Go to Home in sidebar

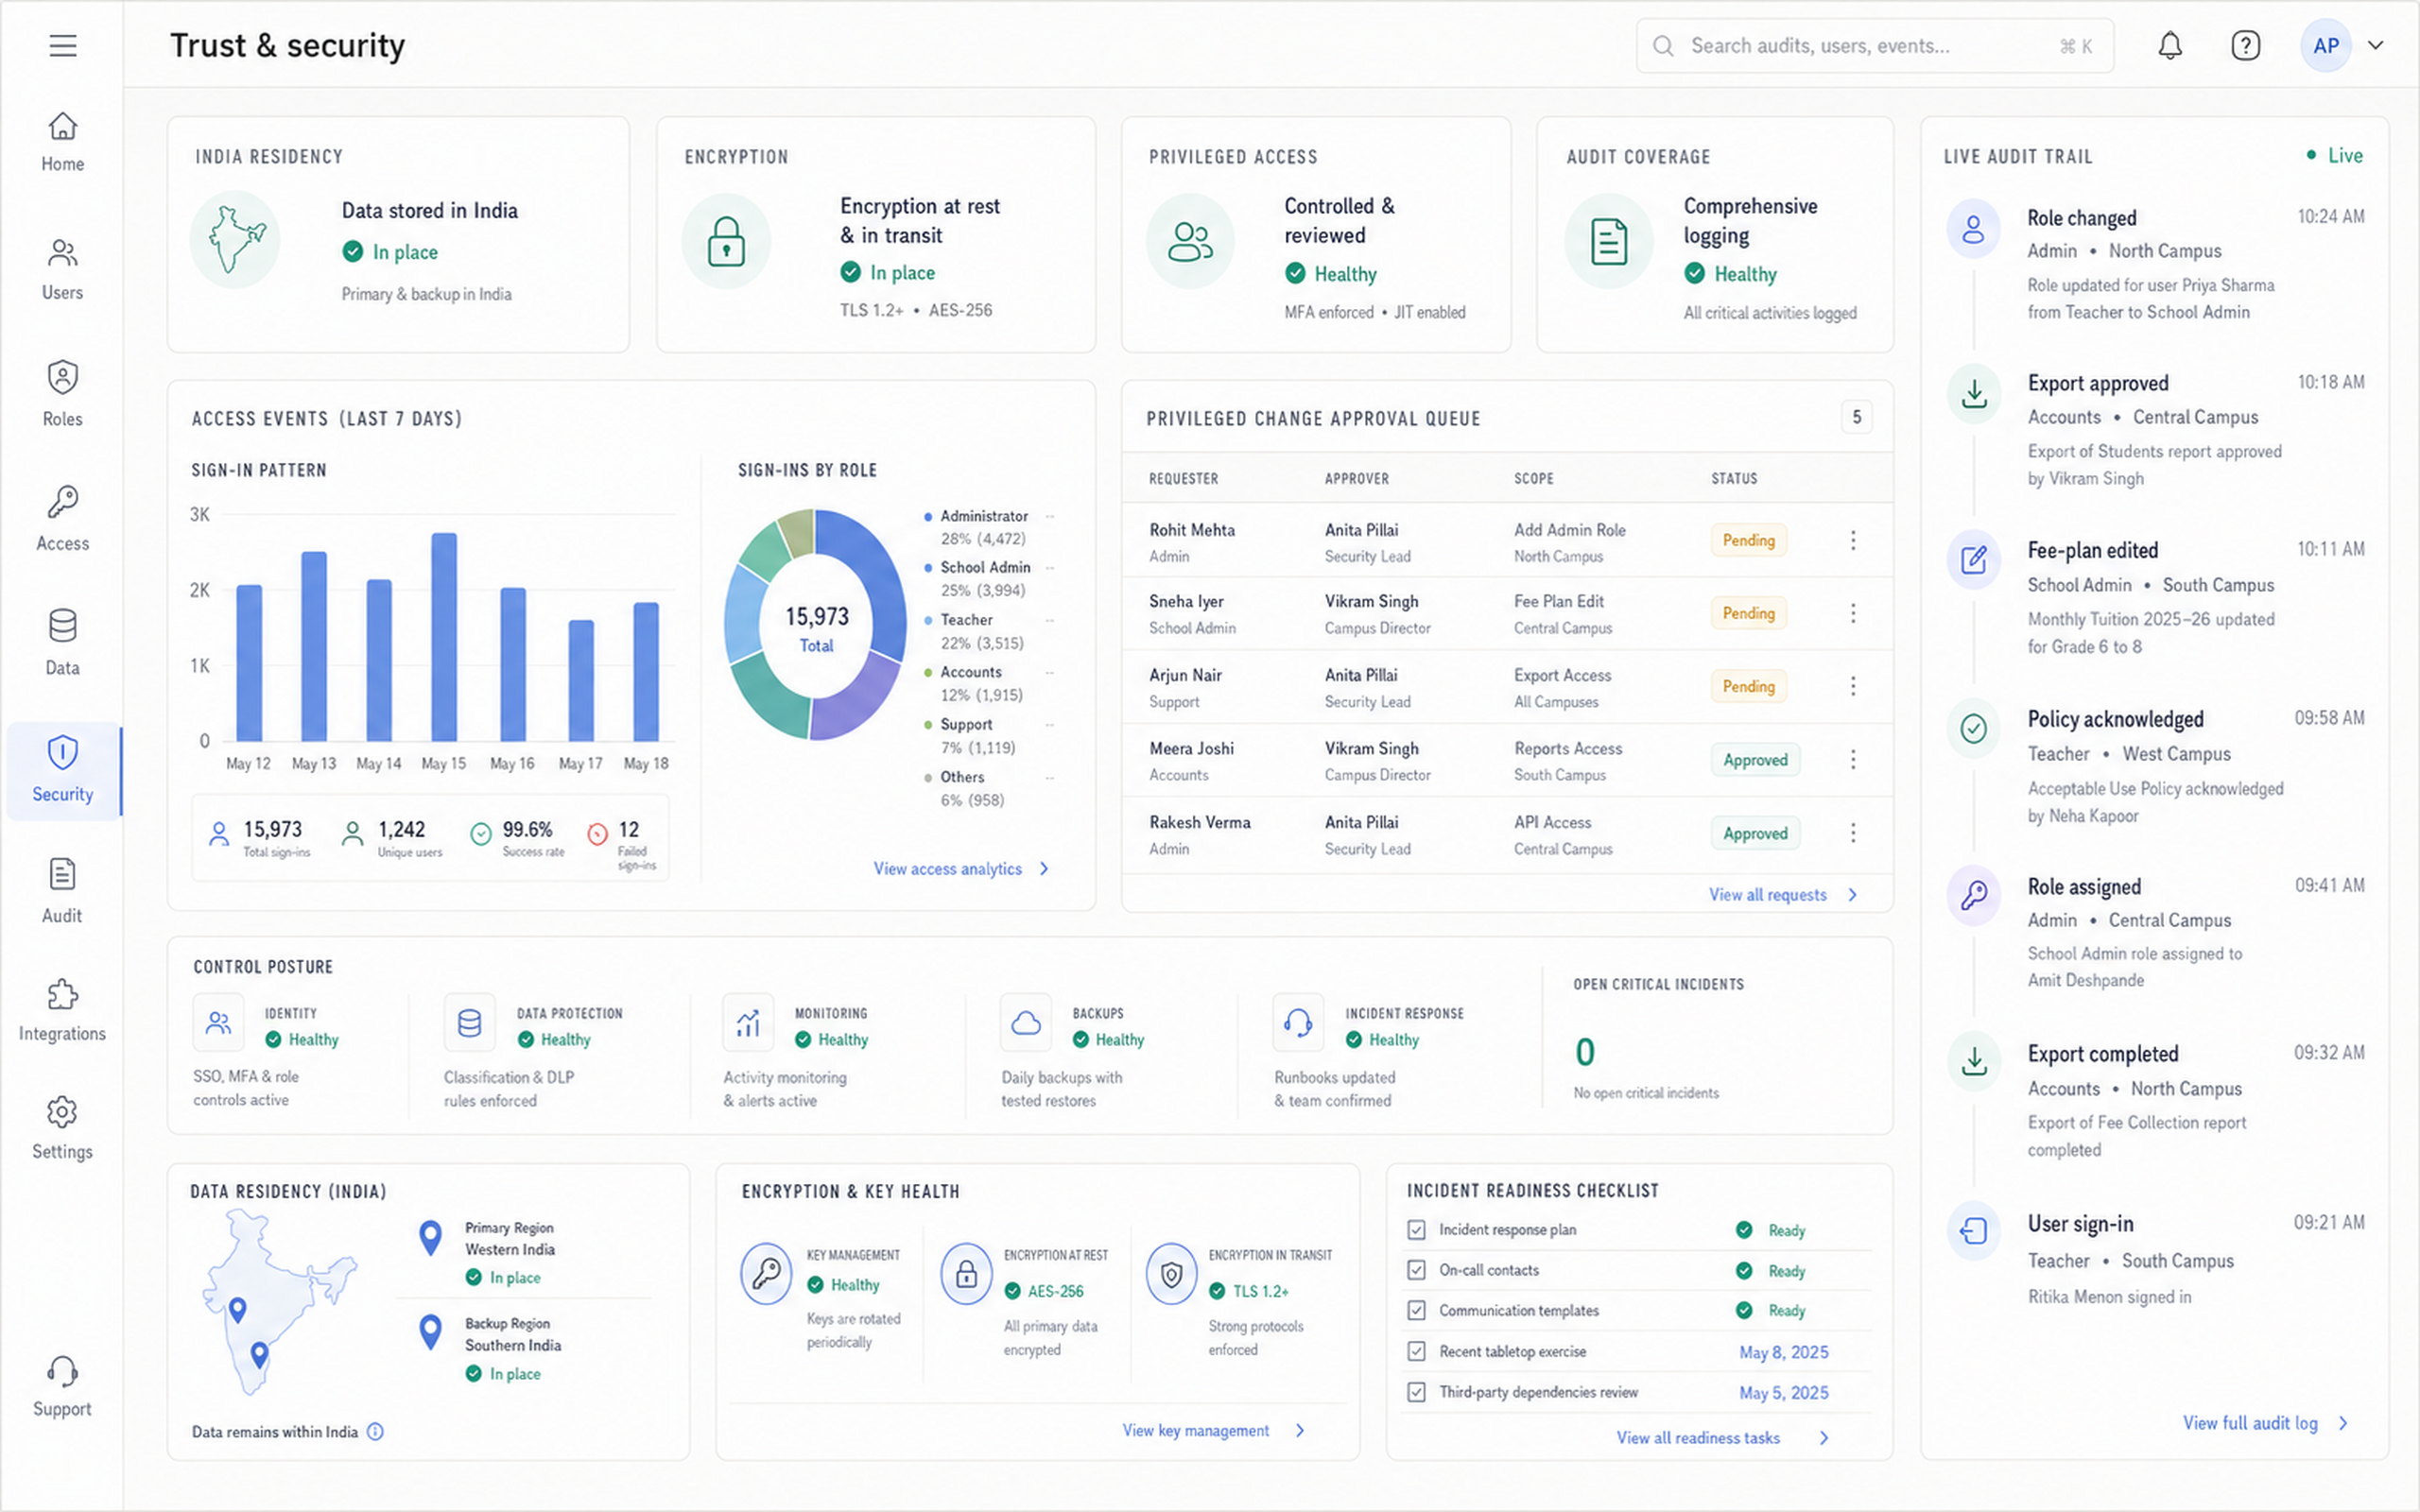(x=62, y=142)
